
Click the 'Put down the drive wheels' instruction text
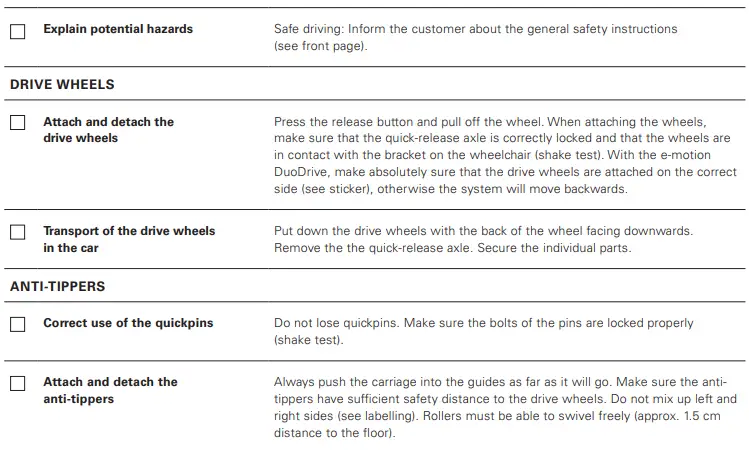tap(483, 231)
